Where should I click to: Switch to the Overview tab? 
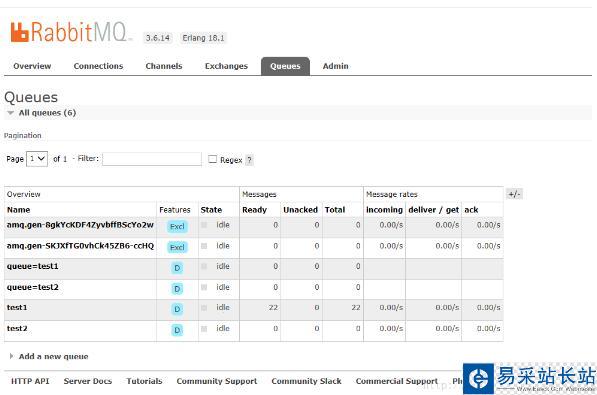pos(32,66)
